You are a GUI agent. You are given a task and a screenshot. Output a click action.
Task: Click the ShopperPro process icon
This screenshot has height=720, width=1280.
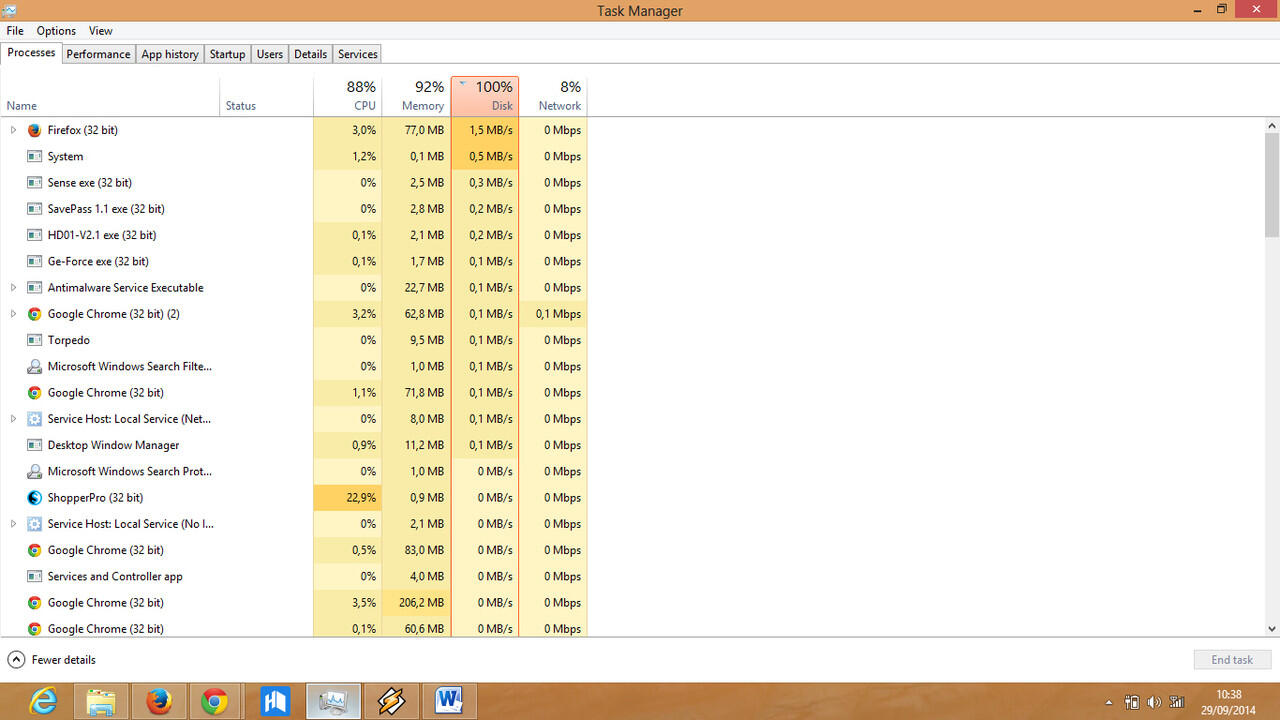[x=34, y=497]
